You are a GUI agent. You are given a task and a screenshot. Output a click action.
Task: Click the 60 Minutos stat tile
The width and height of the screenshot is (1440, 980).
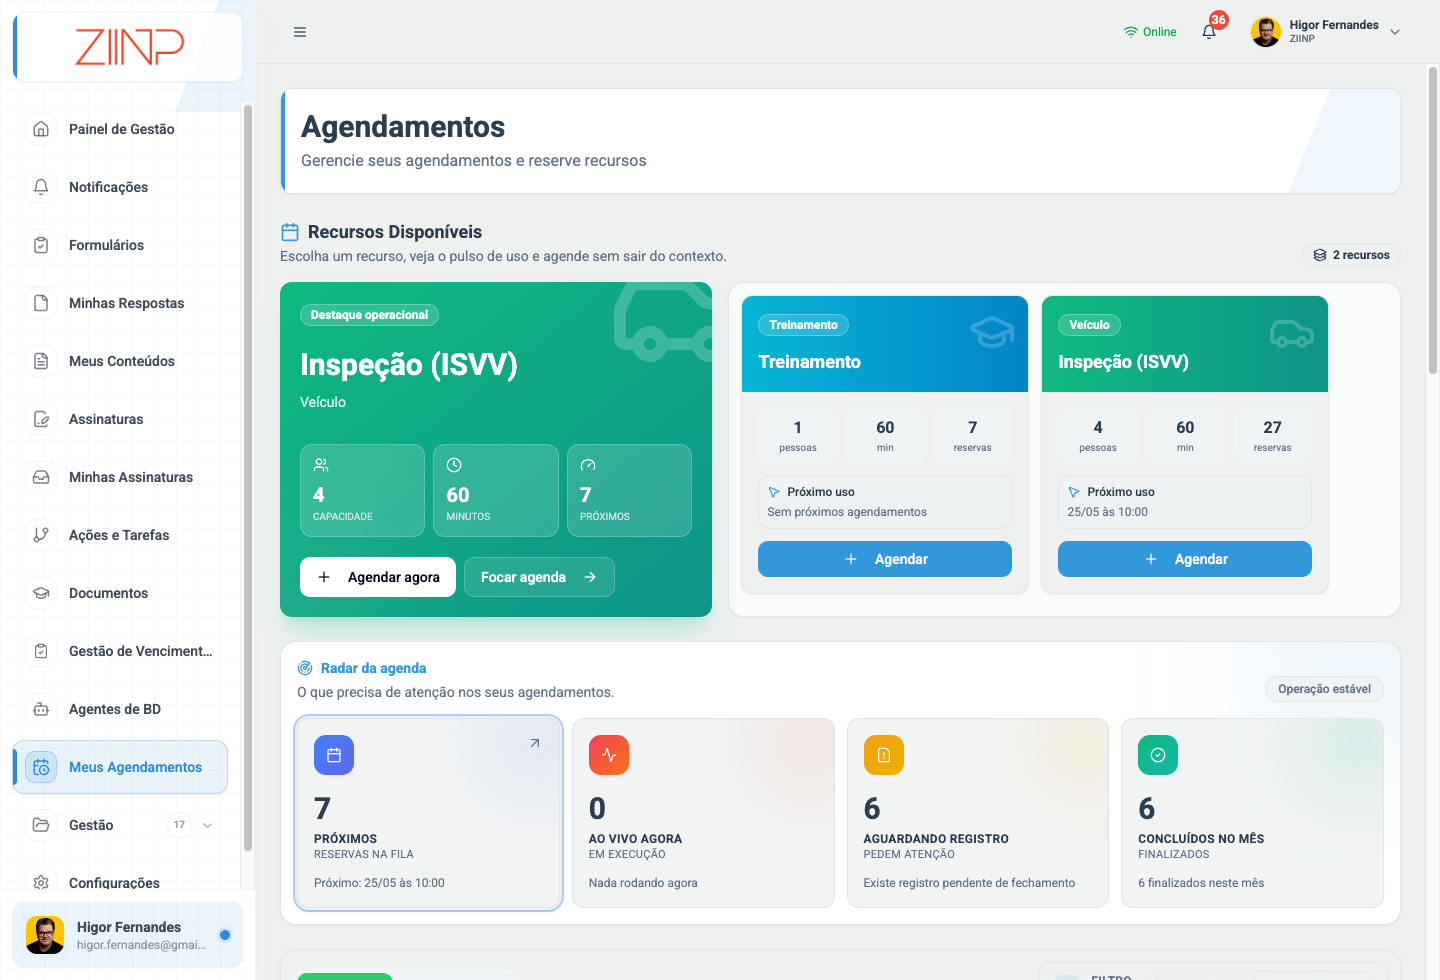tap(496, 490)
